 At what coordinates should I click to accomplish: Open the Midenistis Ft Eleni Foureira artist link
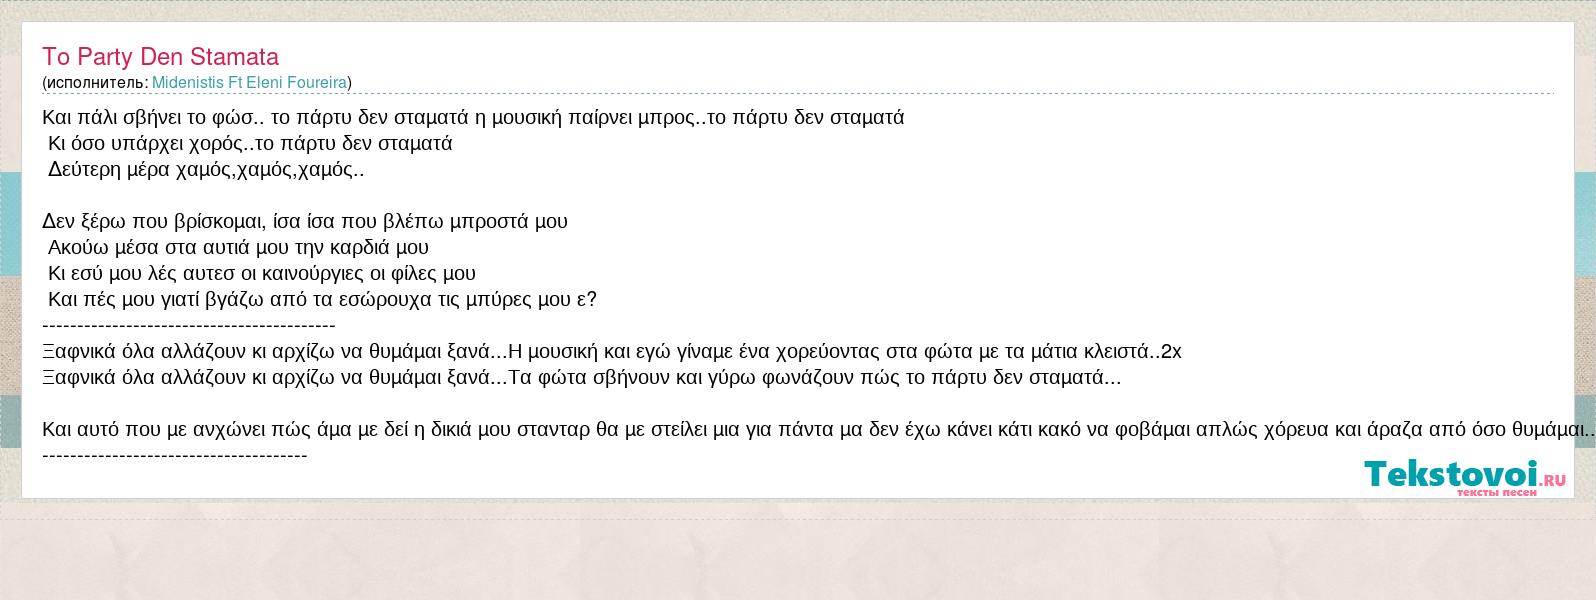pos(249,83)
